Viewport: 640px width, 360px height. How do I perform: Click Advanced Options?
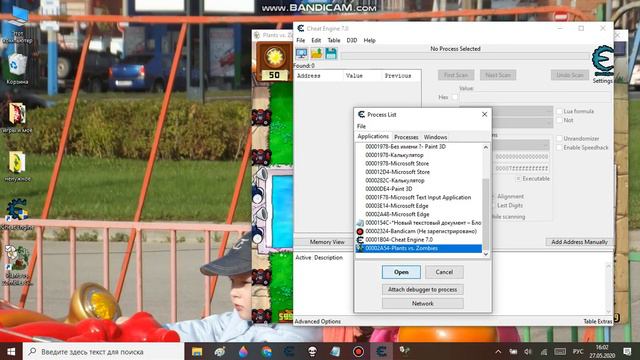point(318,322)
